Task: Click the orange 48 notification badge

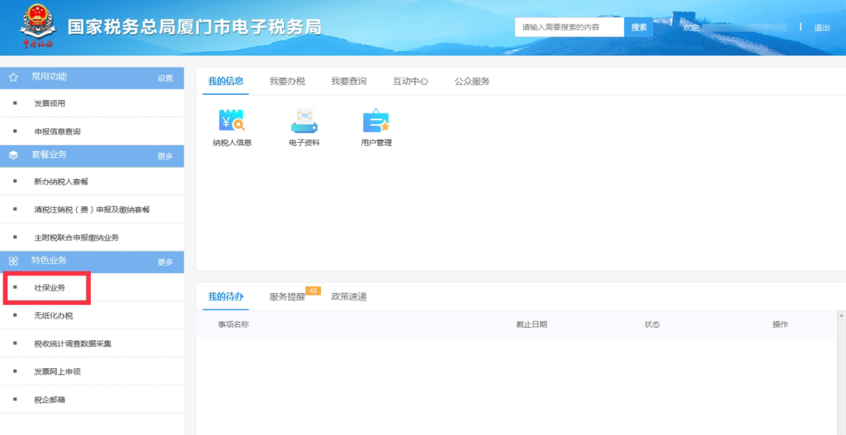Action: (313, 290)
